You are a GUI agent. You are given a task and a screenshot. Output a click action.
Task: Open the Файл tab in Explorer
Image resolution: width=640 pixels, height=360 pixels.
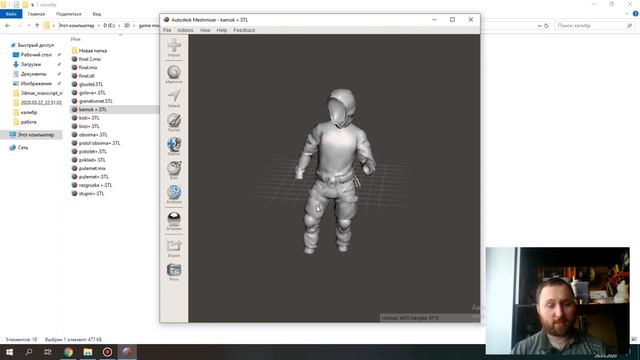(x=11, y=14)
